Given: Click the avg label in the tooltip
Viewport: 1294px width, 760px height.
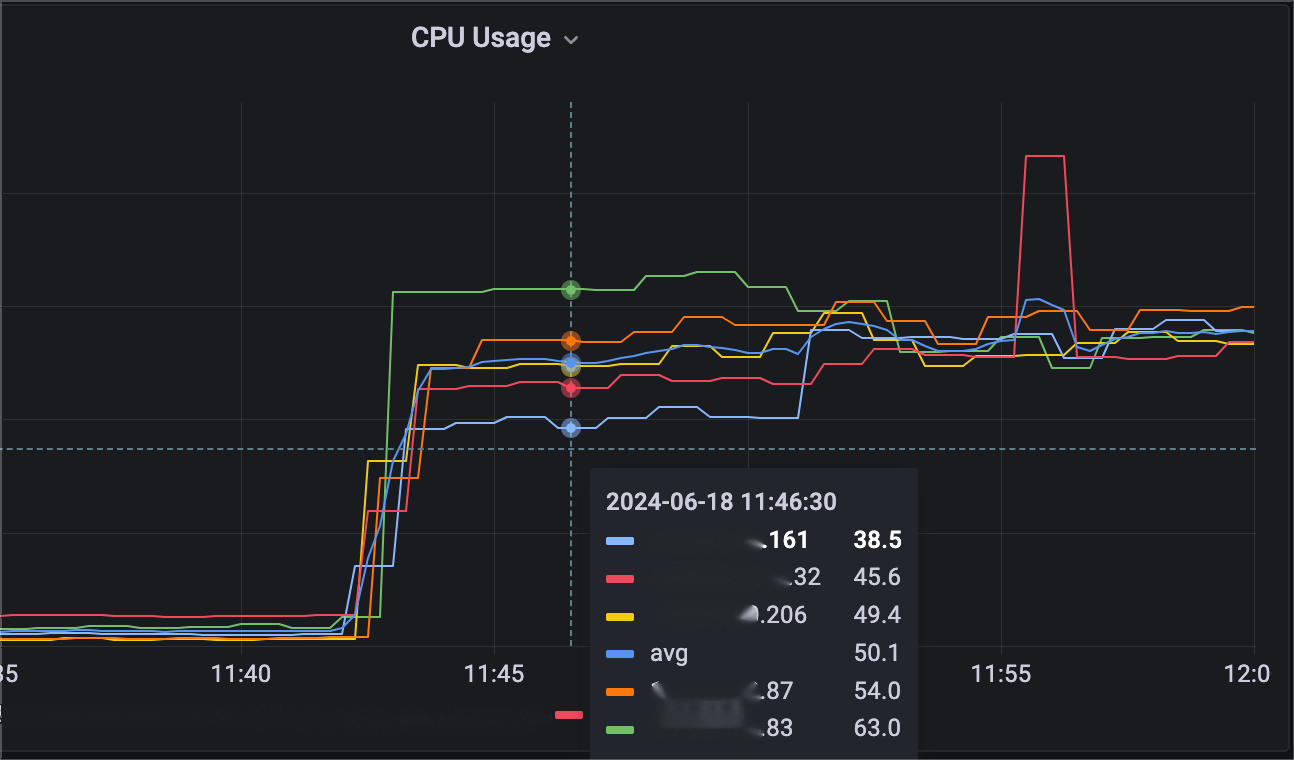Looking at the screenshot, I should pyautogui.click(x=669, y=654).
